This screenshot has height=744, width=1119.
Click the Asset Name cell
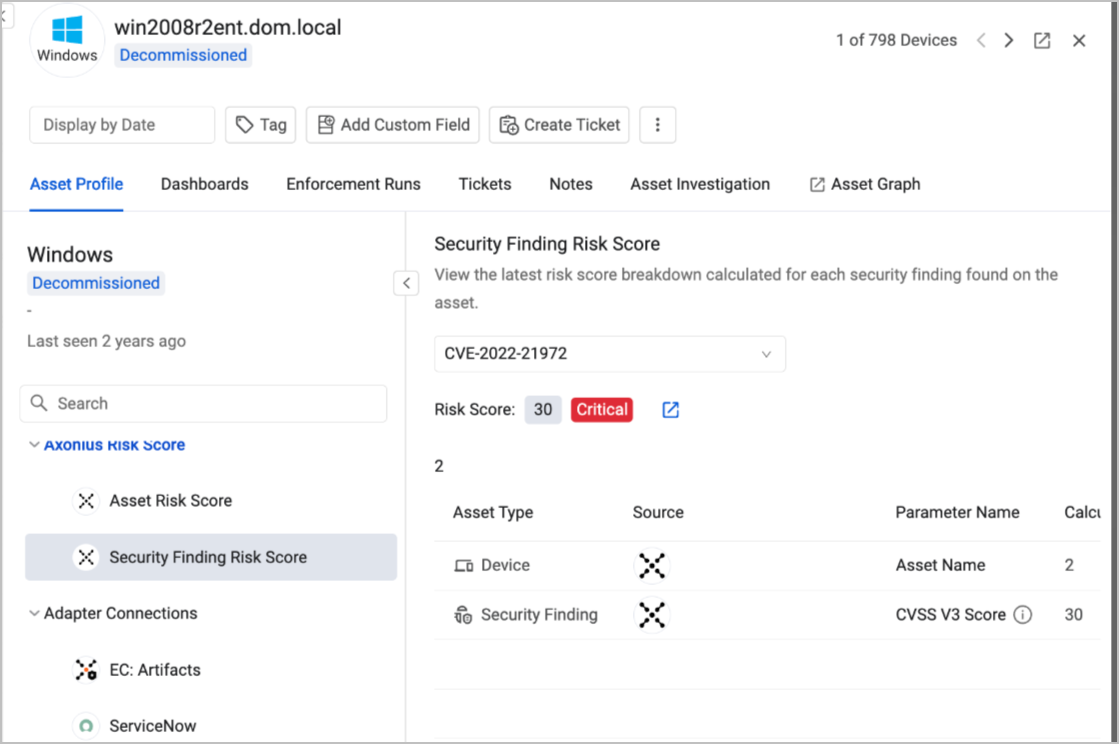941,565
